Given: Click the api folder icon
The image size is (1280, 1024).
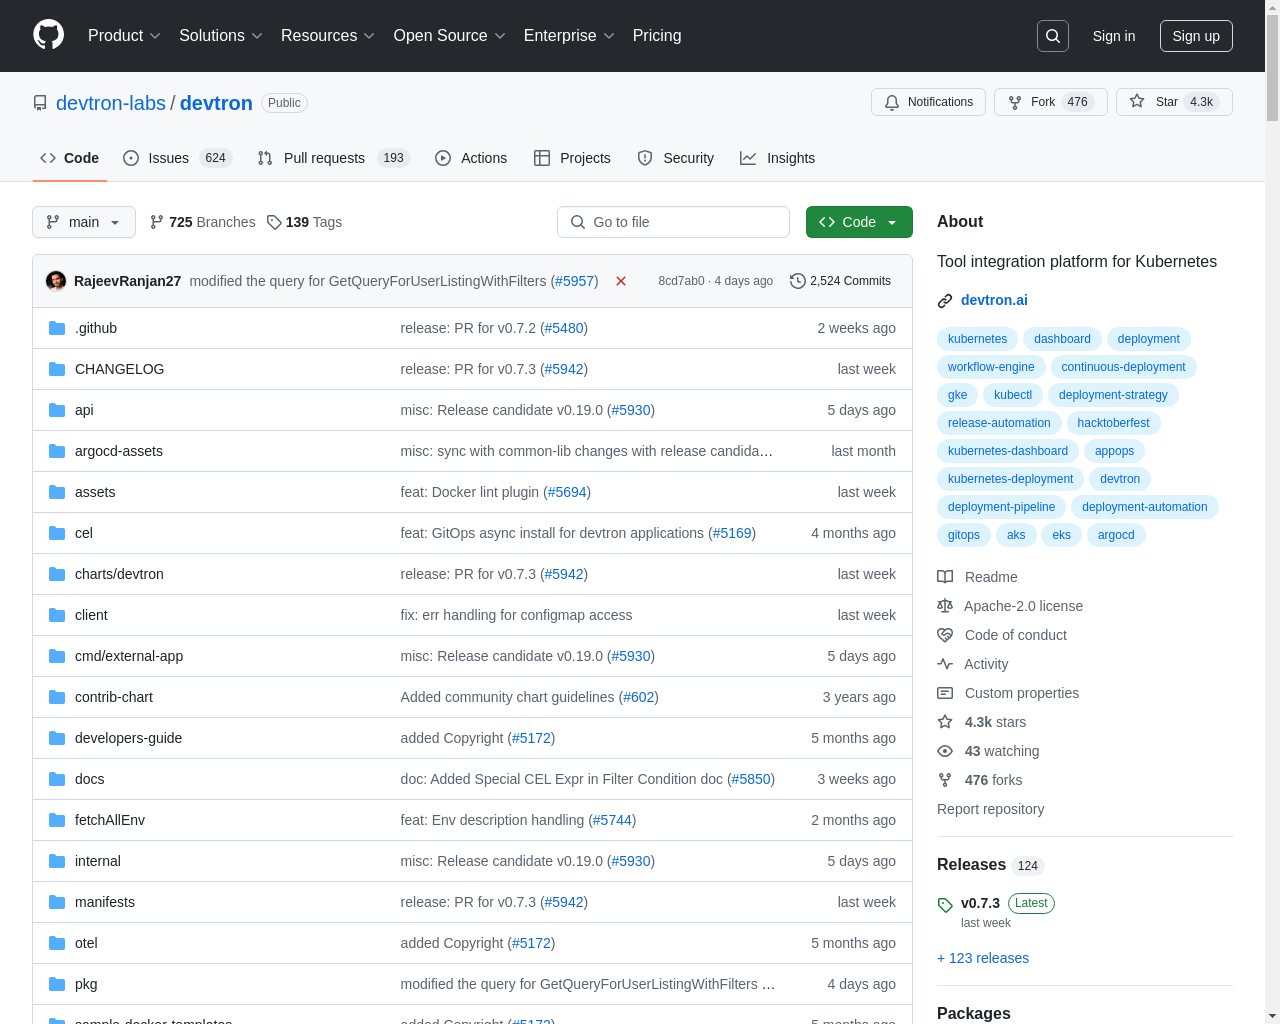Looking at the screenshot, I should 57,410.
